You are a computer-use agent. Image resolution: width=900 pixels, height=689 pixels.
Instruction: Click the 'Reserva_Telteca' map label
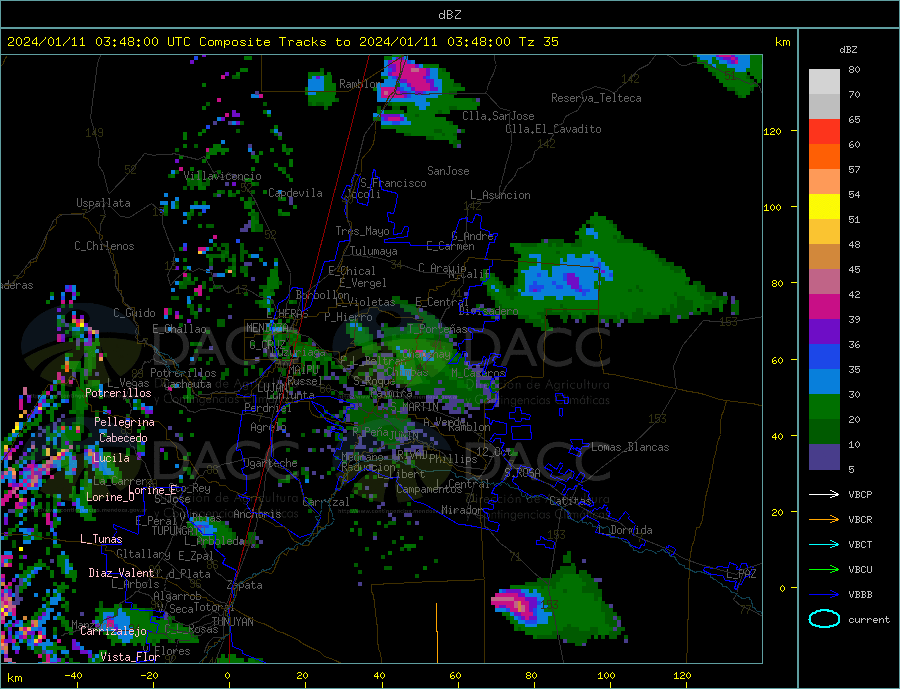pos(596,98)
